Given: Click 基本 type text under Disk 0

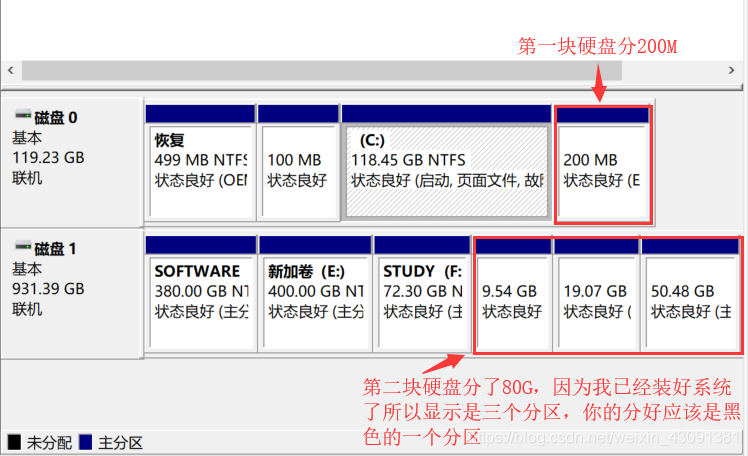Looking at the screenshot, I should tap(27, 138).
